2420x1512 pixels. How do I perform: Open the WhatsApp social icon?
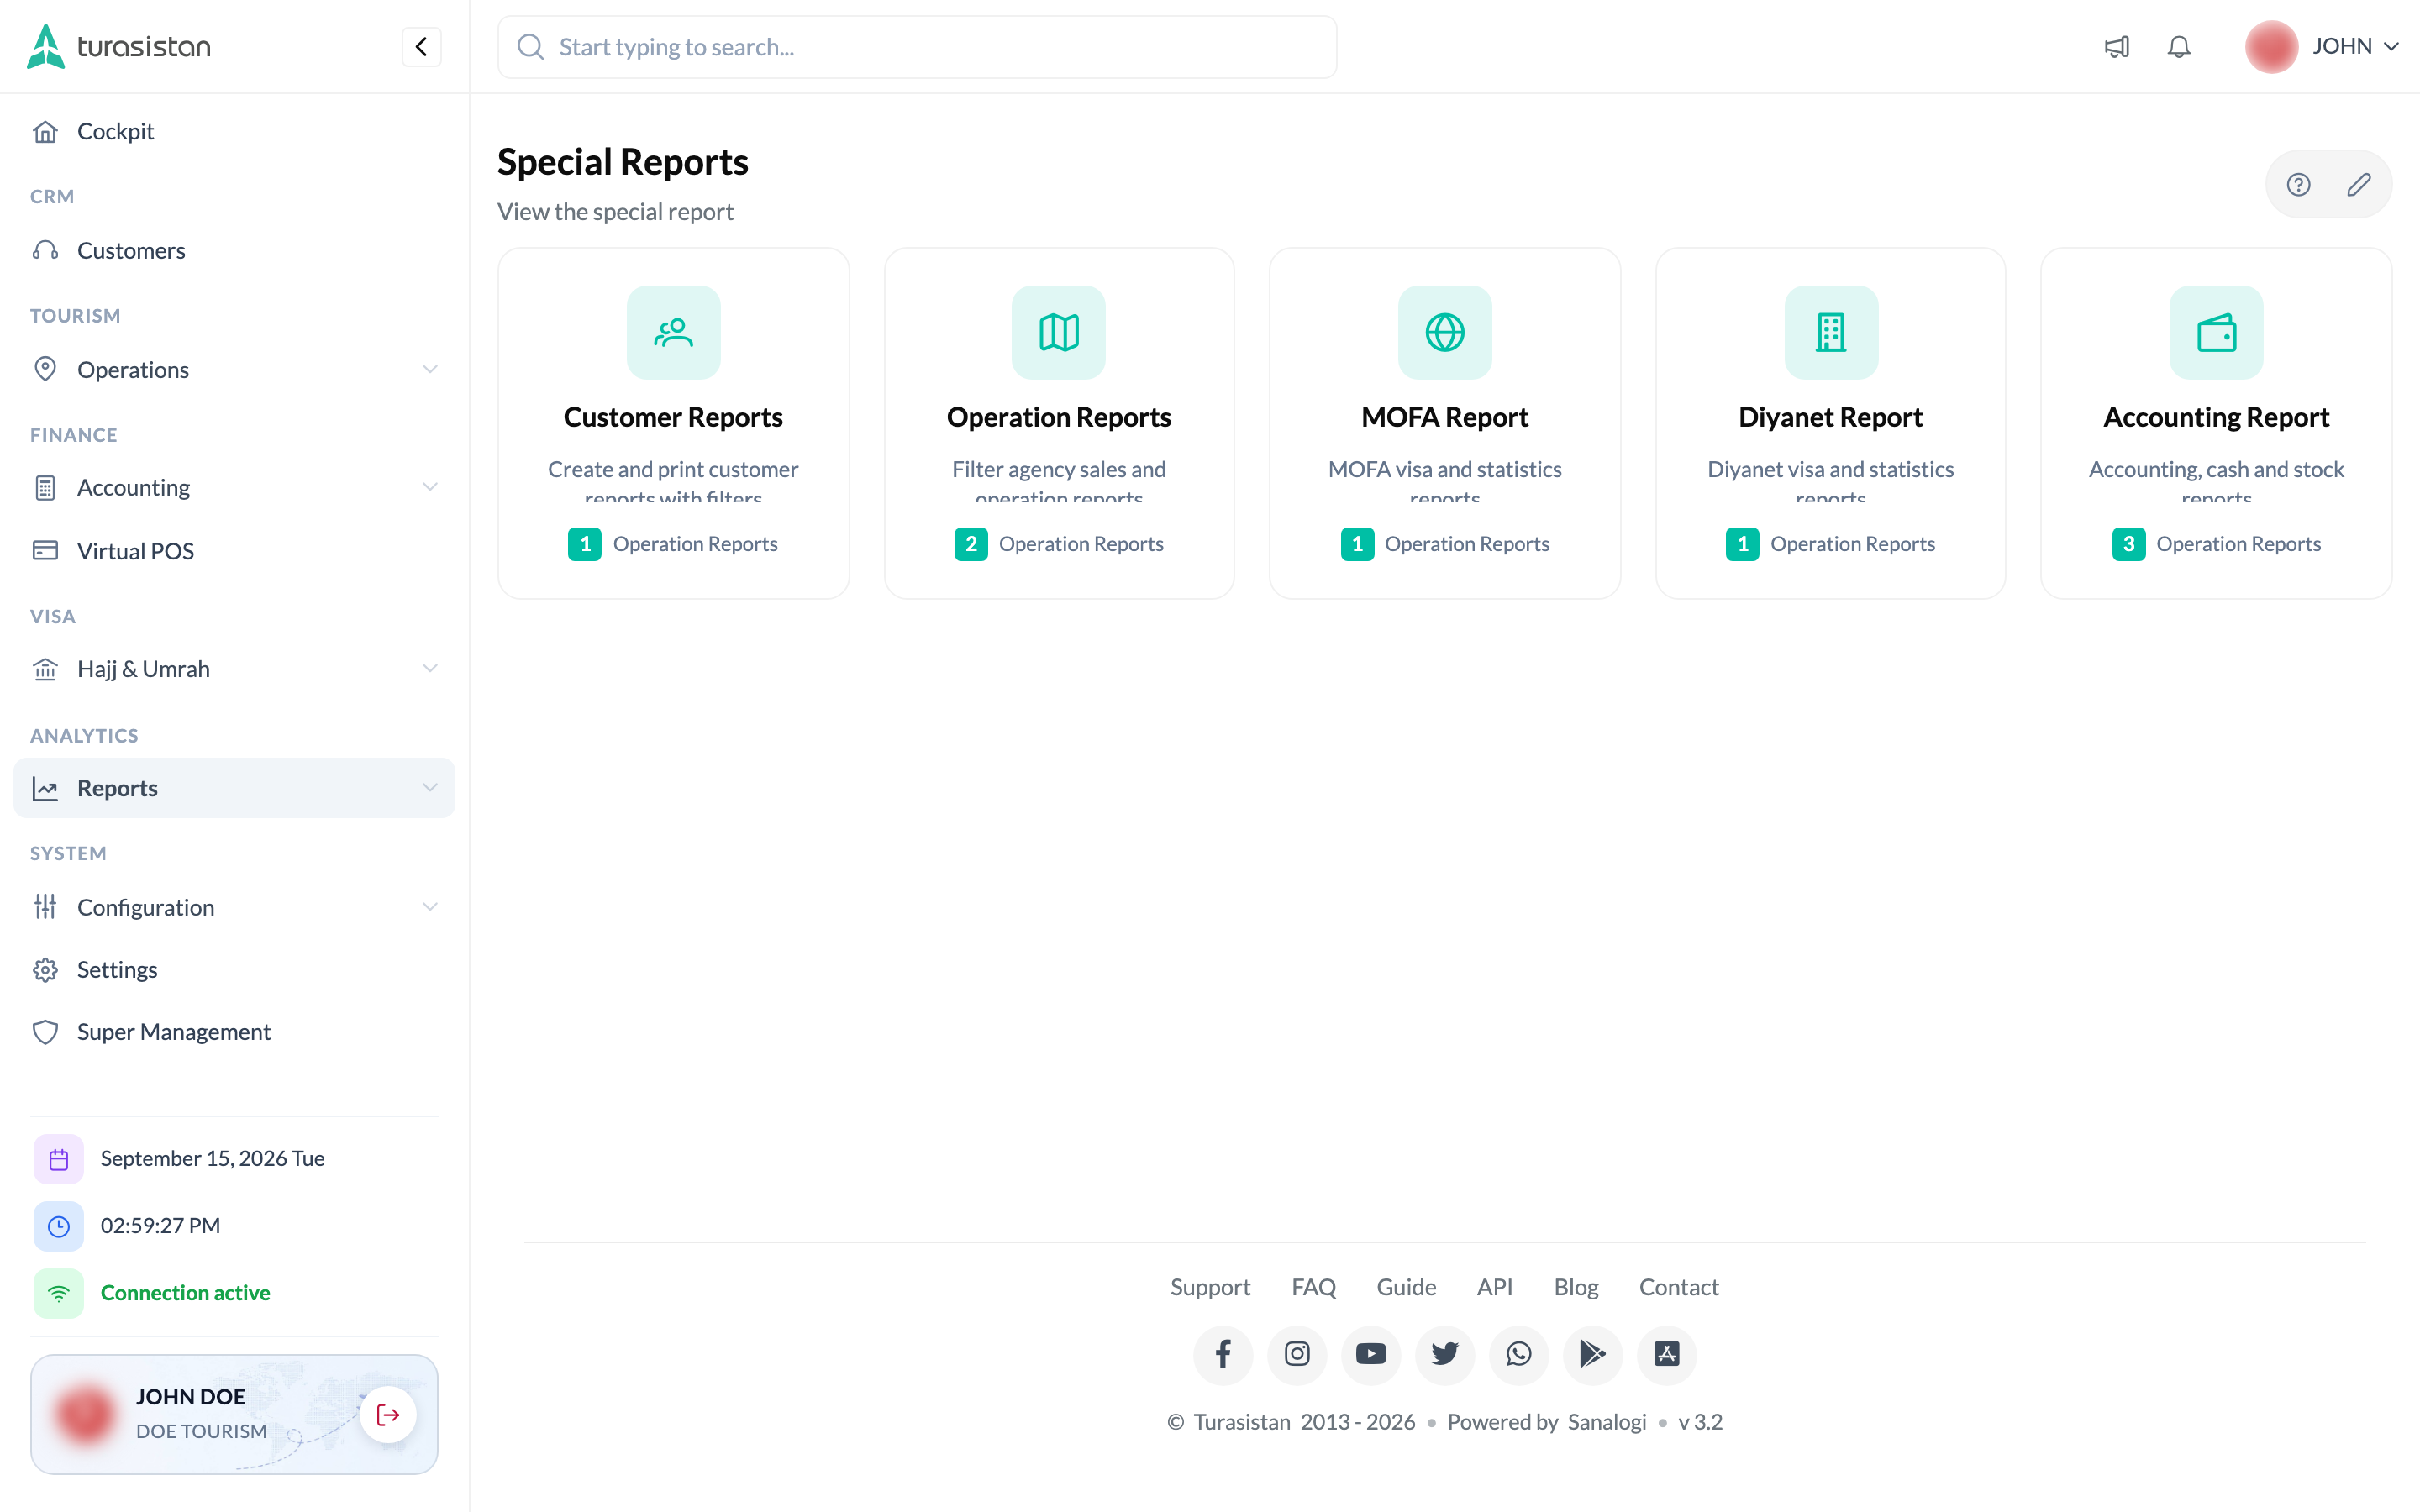(x=1518, y=1354)
